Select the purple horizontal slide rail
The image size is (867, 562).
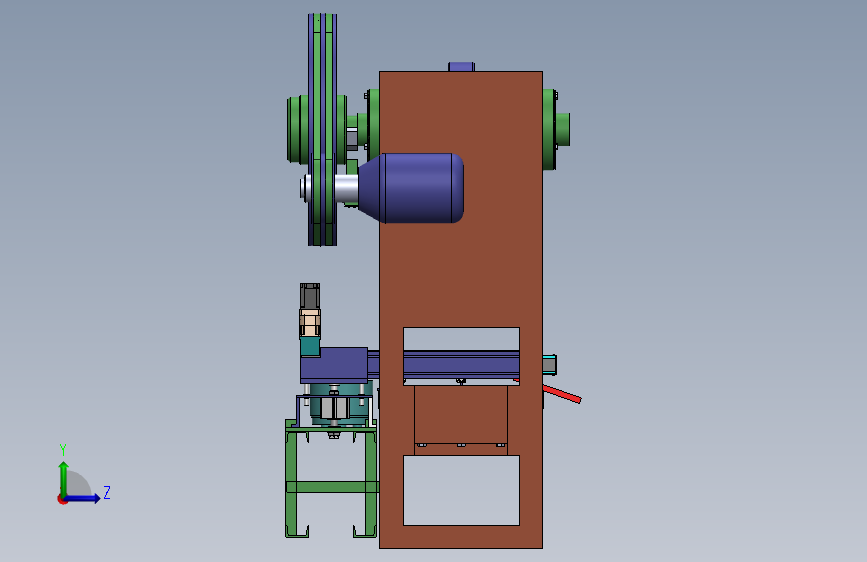(461, 365)
